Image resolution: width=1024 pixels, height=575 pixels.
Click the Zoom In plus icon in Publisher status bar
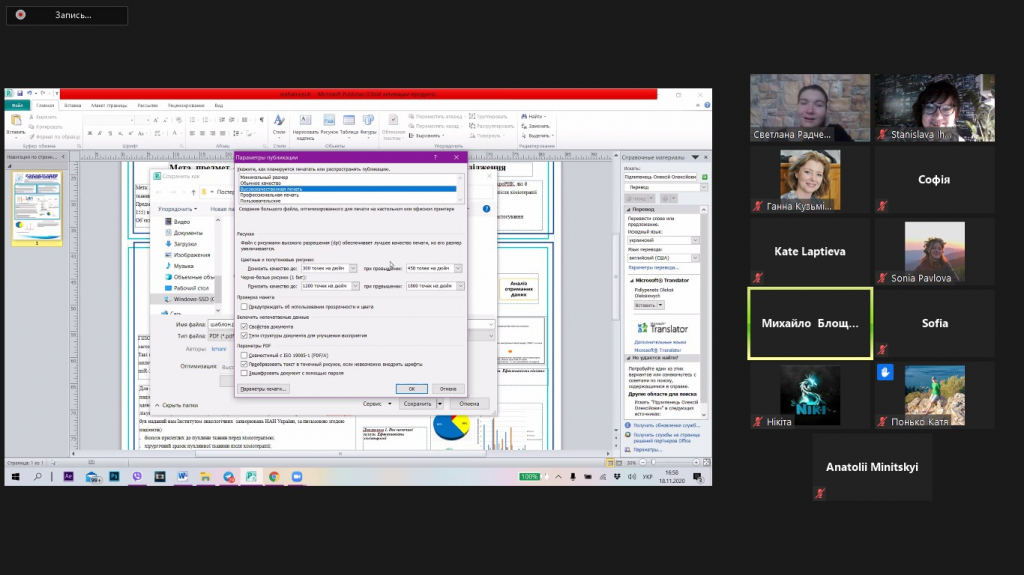[x=696, y=463]
